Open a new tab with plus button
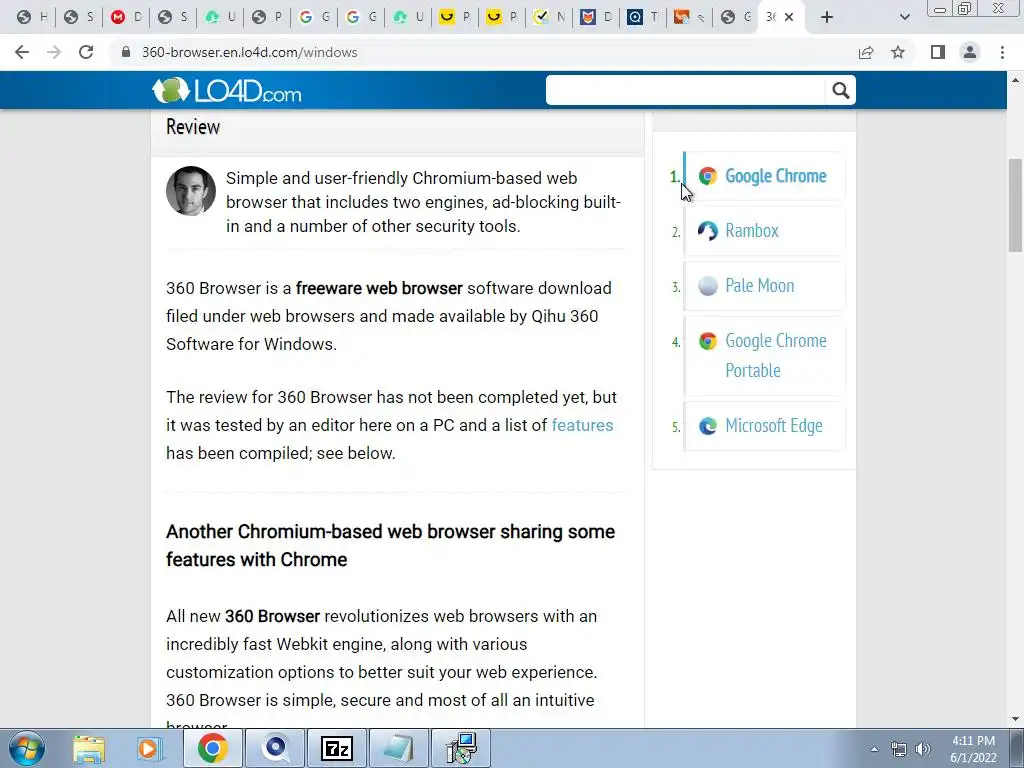Image resolution: width=1024 pixels, height=768 pixels. tap(827, 17)
